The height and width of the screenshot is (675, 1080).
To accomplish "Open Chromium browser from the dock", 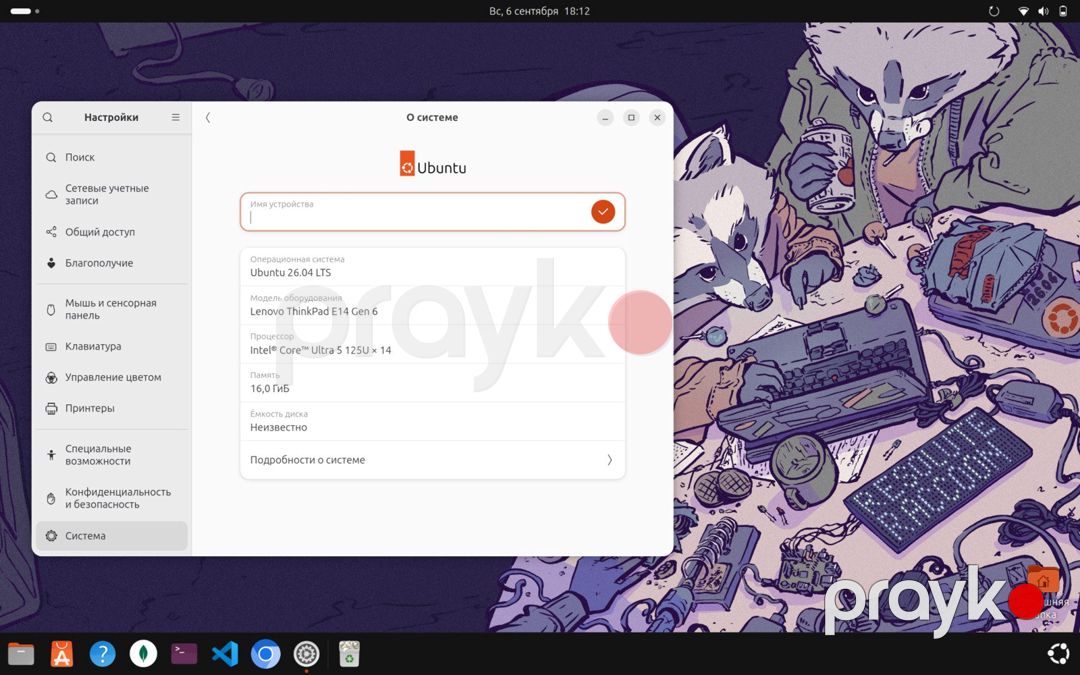I will click(265, 654).
